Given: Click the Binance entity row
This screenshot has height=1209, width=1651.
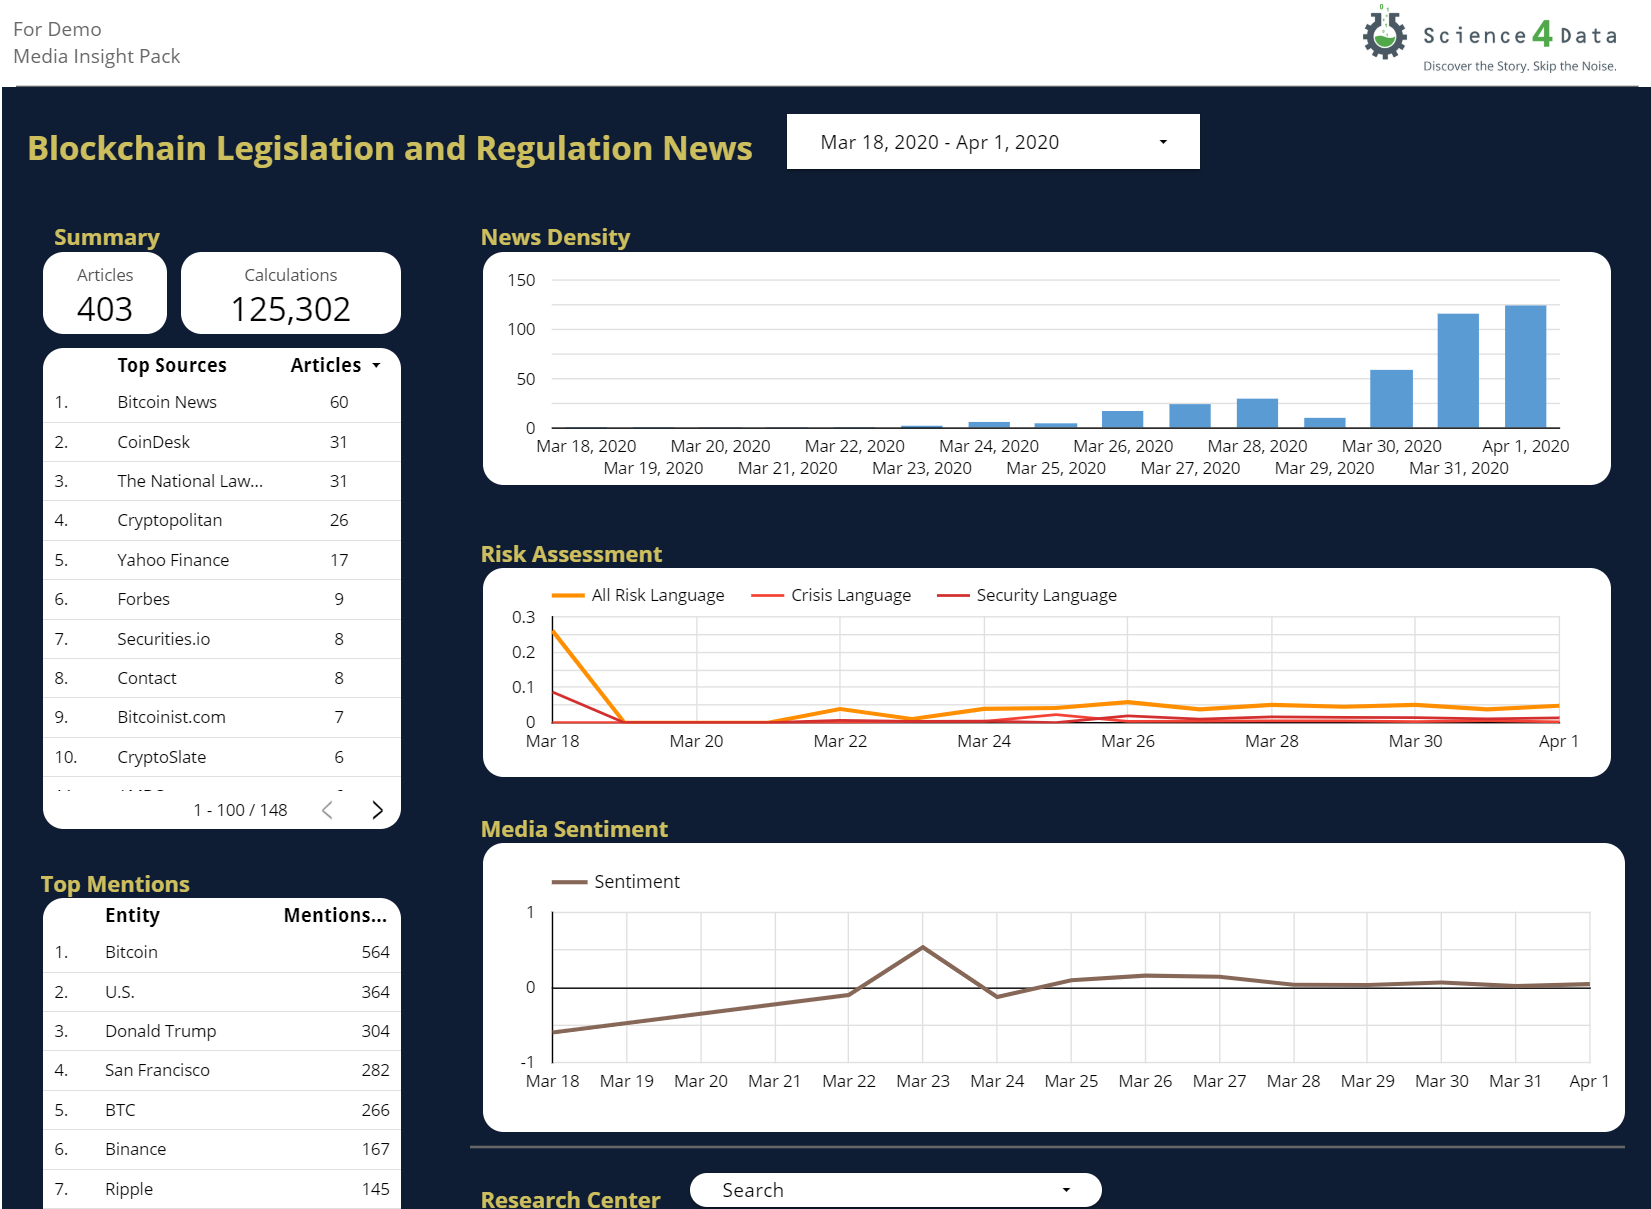Looking at the screenshot, I should coord(222,1149).
